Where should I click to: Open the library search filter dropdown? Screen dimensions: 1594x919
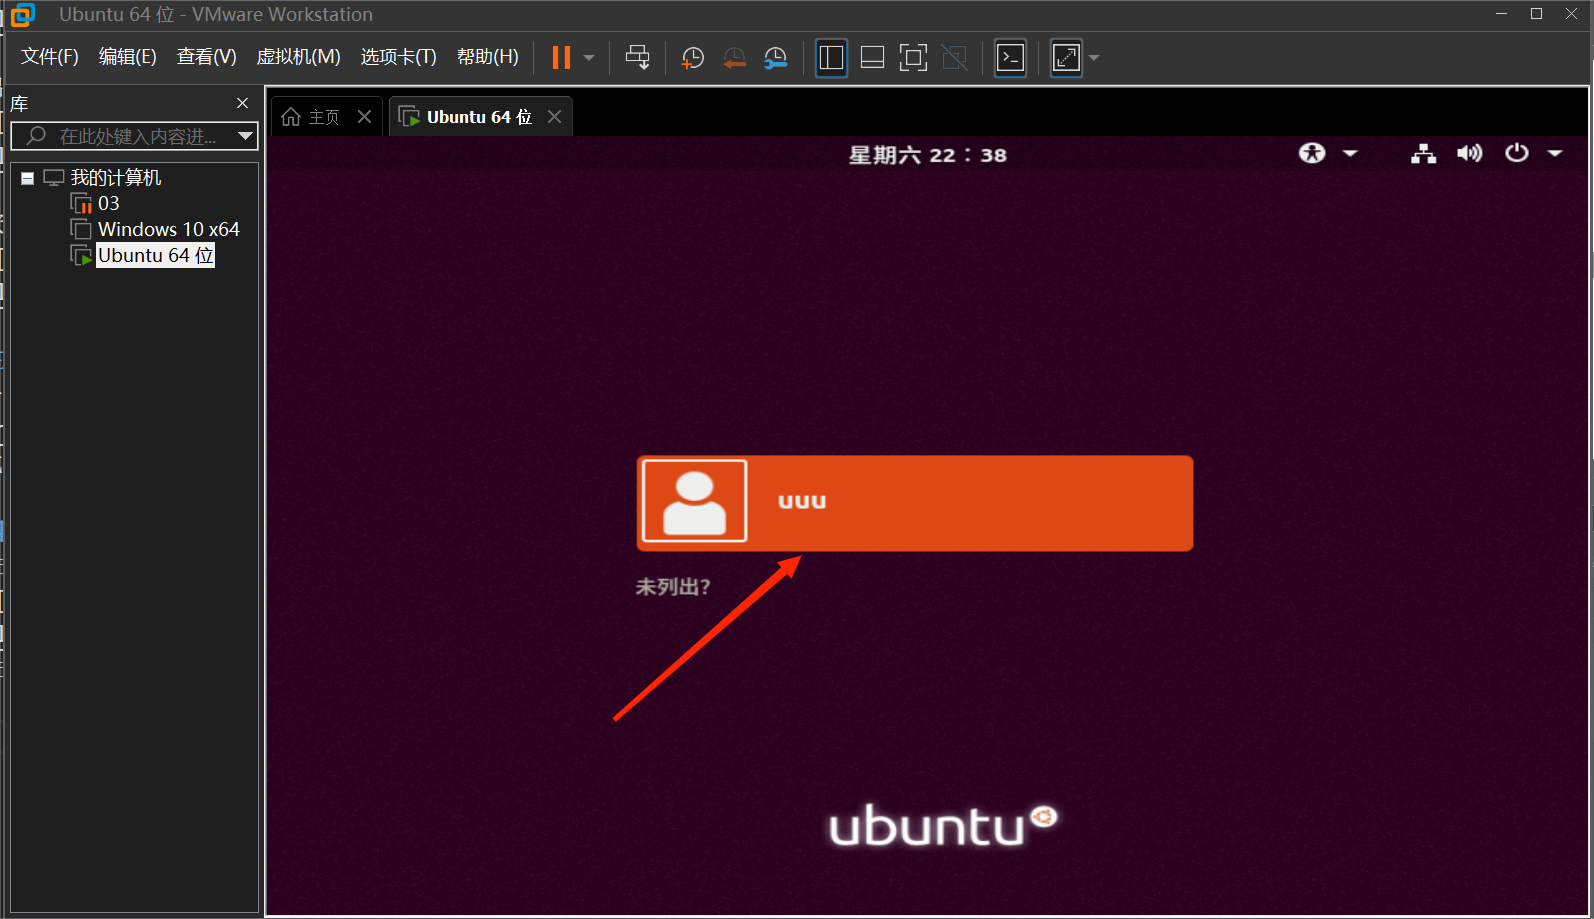(x=245, y=135)
